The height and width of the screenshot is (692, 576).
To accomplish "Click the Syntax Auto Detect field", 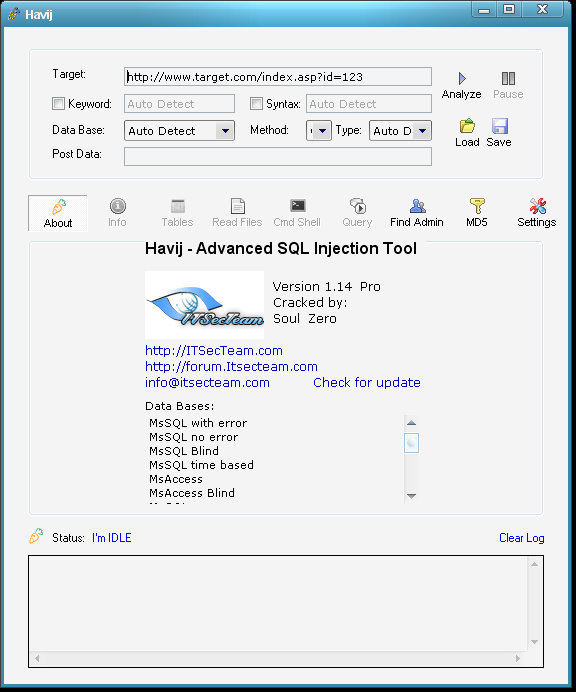I will point(369,104).
